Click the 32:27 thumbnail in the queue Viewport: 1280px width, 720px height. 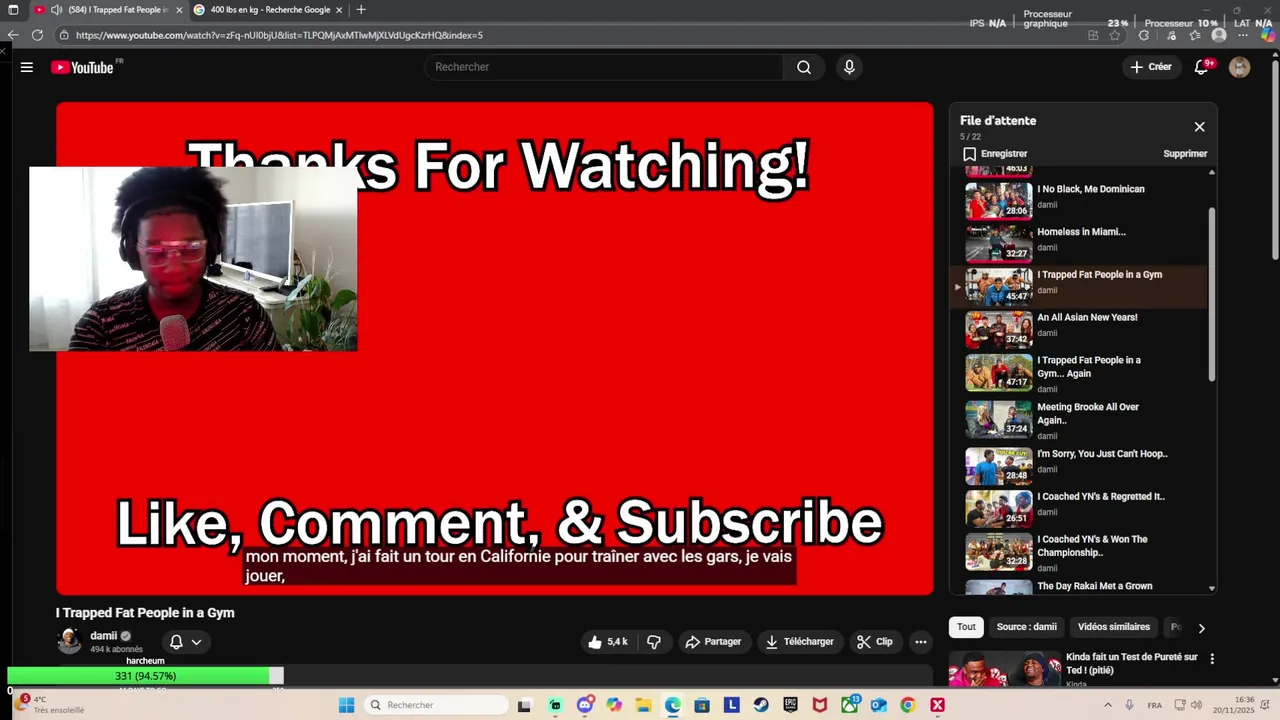tap(998, 243)
